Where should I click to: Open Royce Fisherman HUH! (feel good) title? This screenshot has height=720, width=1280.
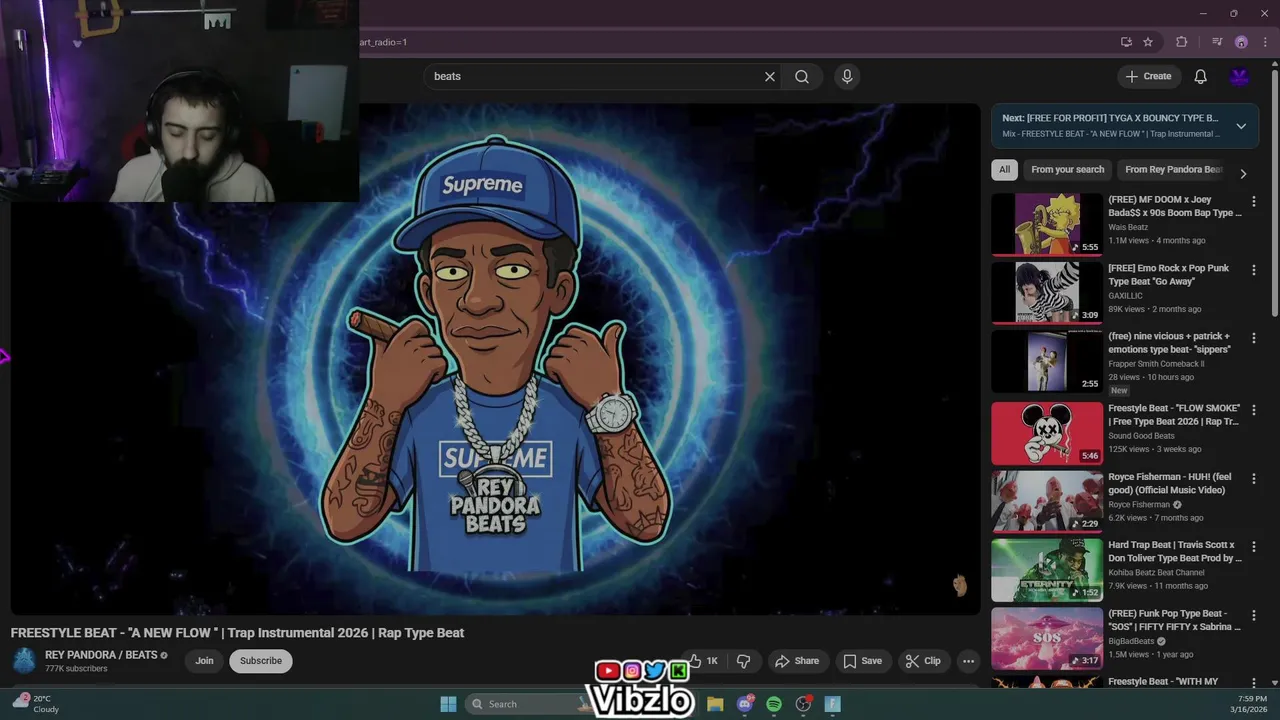pyautogui.click(x=1170, y=484)
